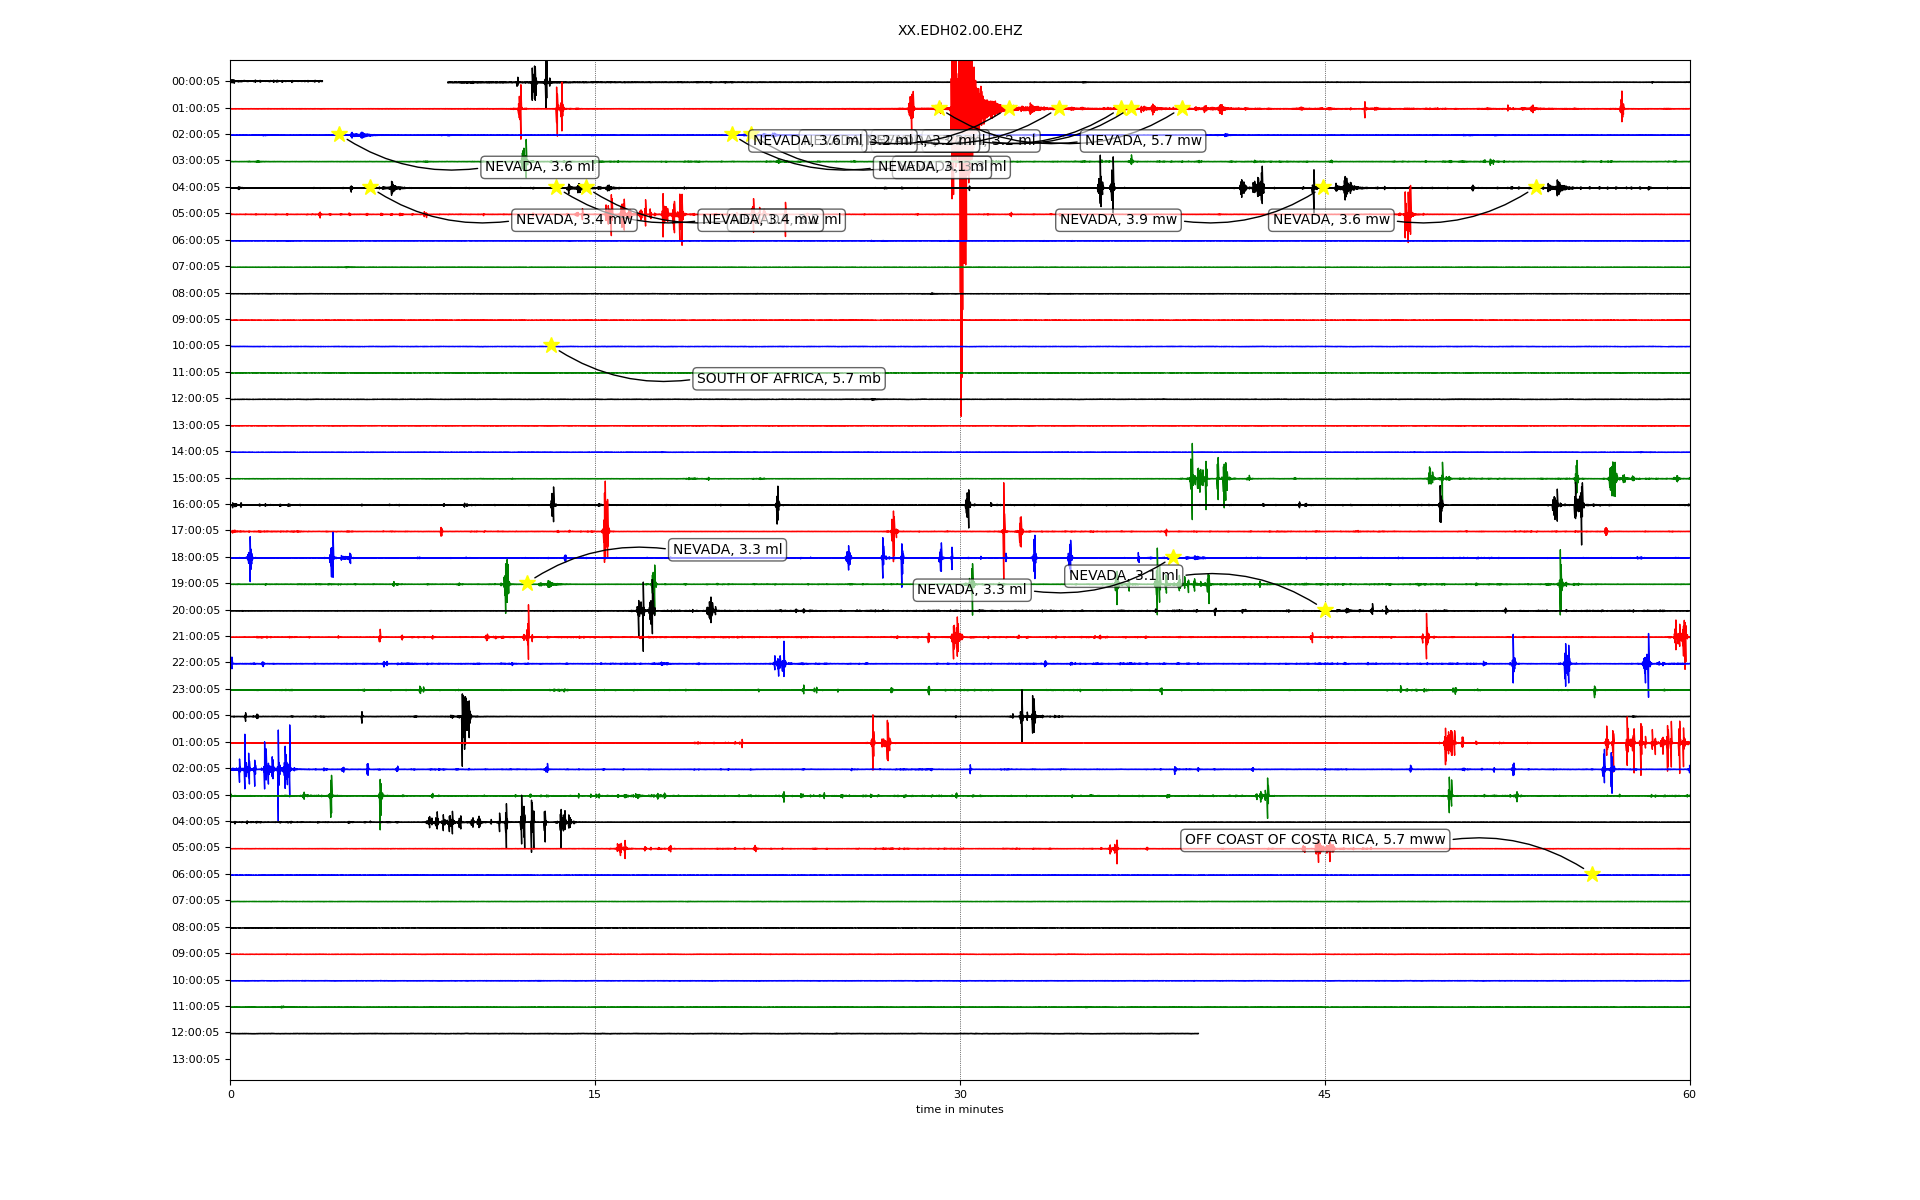The image size is (1920, 1200).
Task: Click the 15 tick on the x-axis
Action: (x=595, y=1095)
